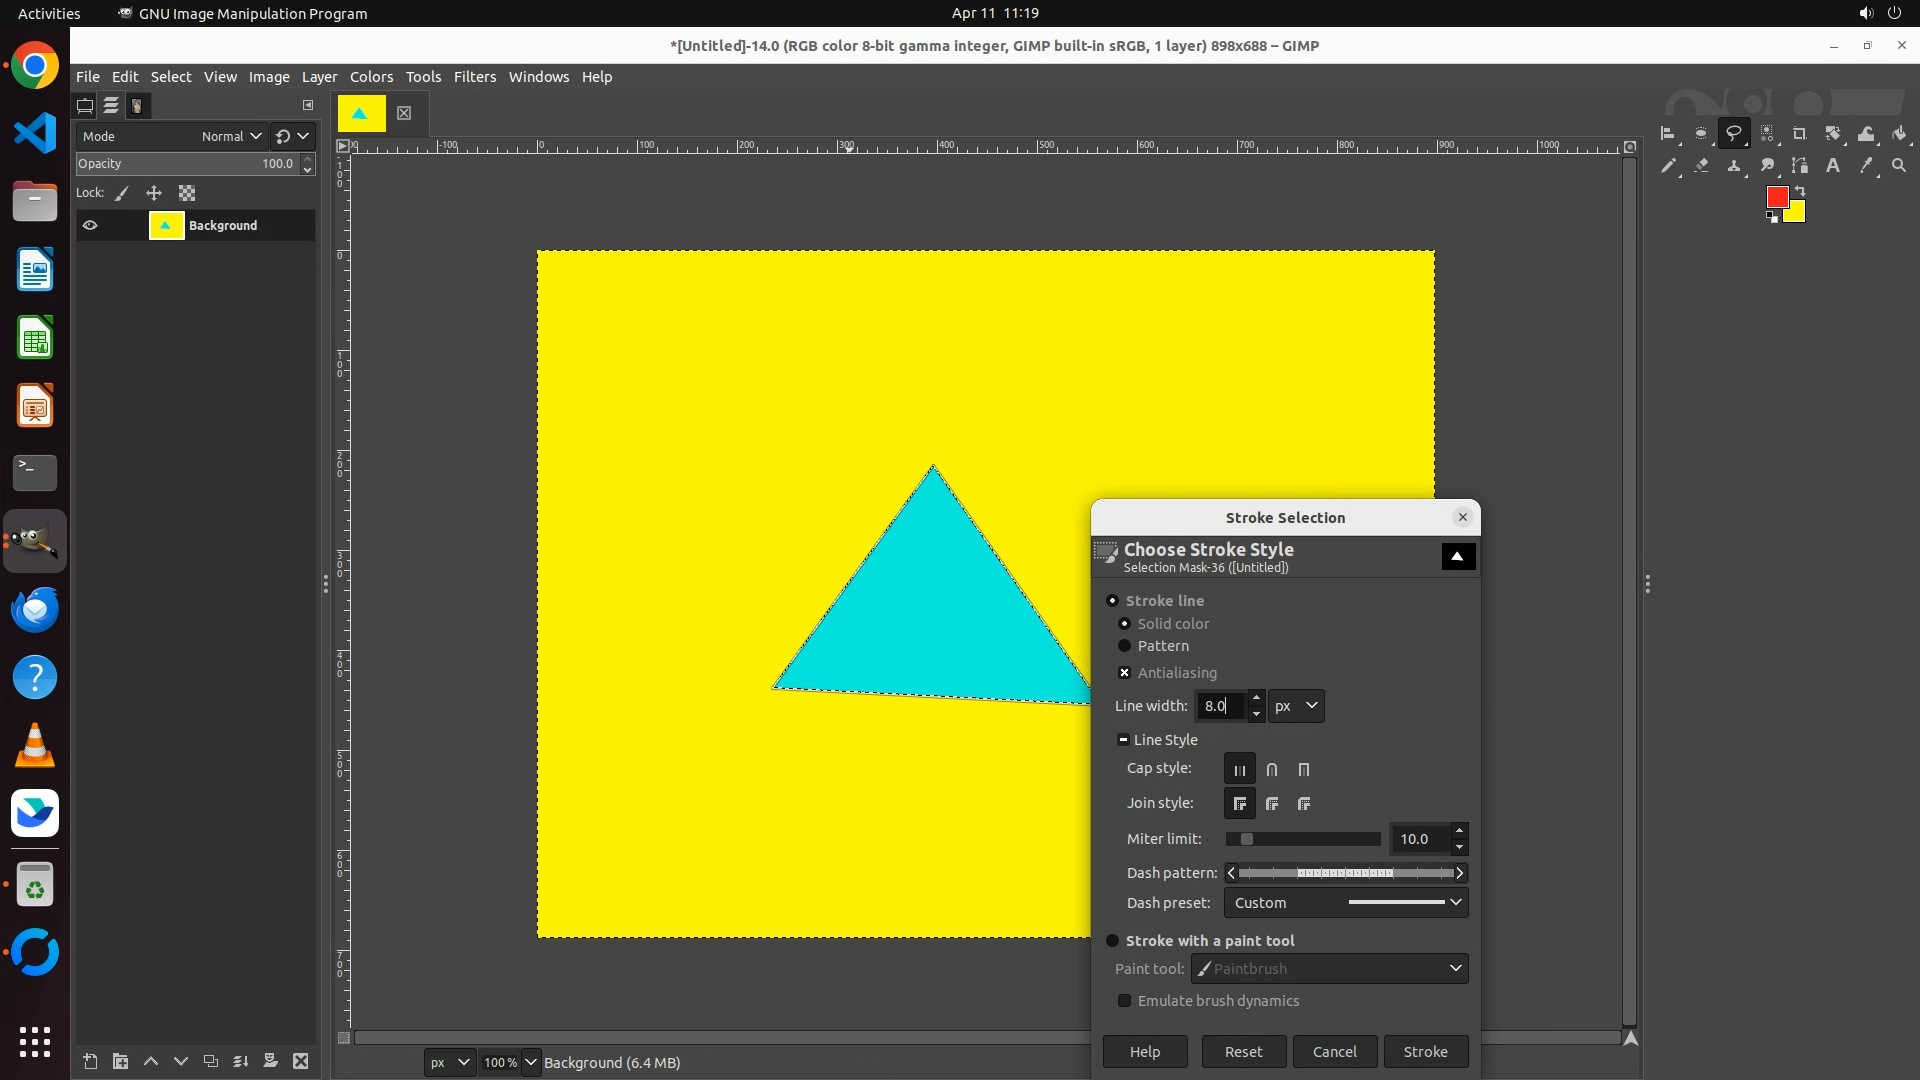Select the Clone stamp tool
Image resolution: width=1920 pixels, height=1080 pixels.
tap(1734, 166)
